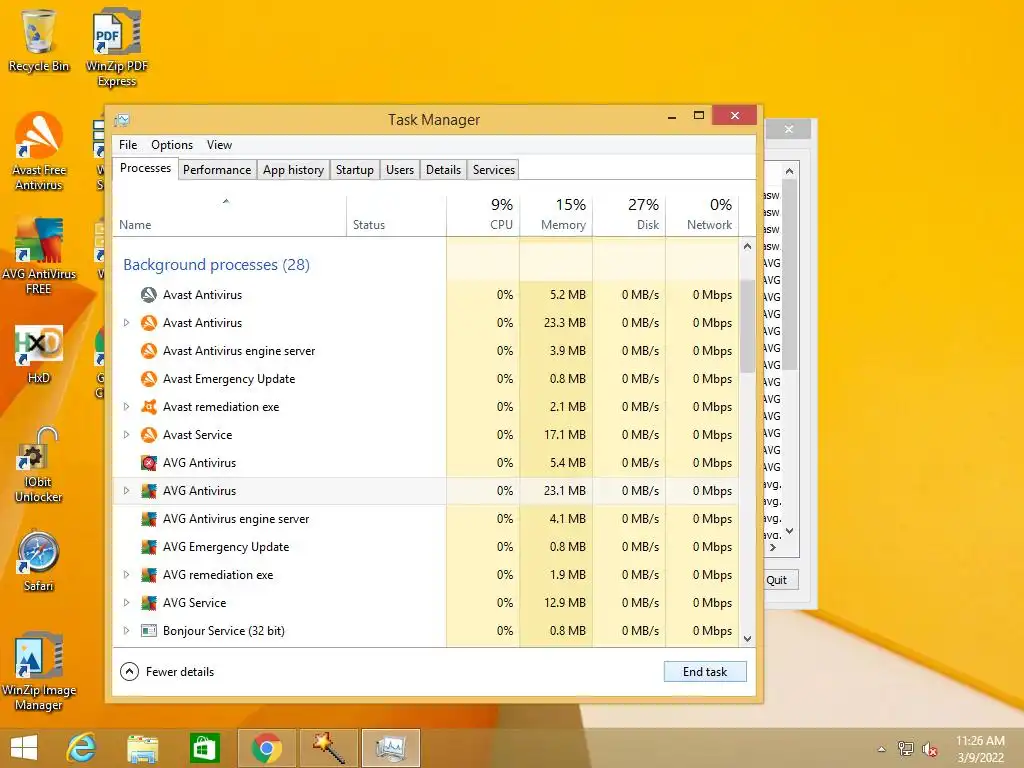
Task: Expand the AVG Service process
Action: pos(127,603)
